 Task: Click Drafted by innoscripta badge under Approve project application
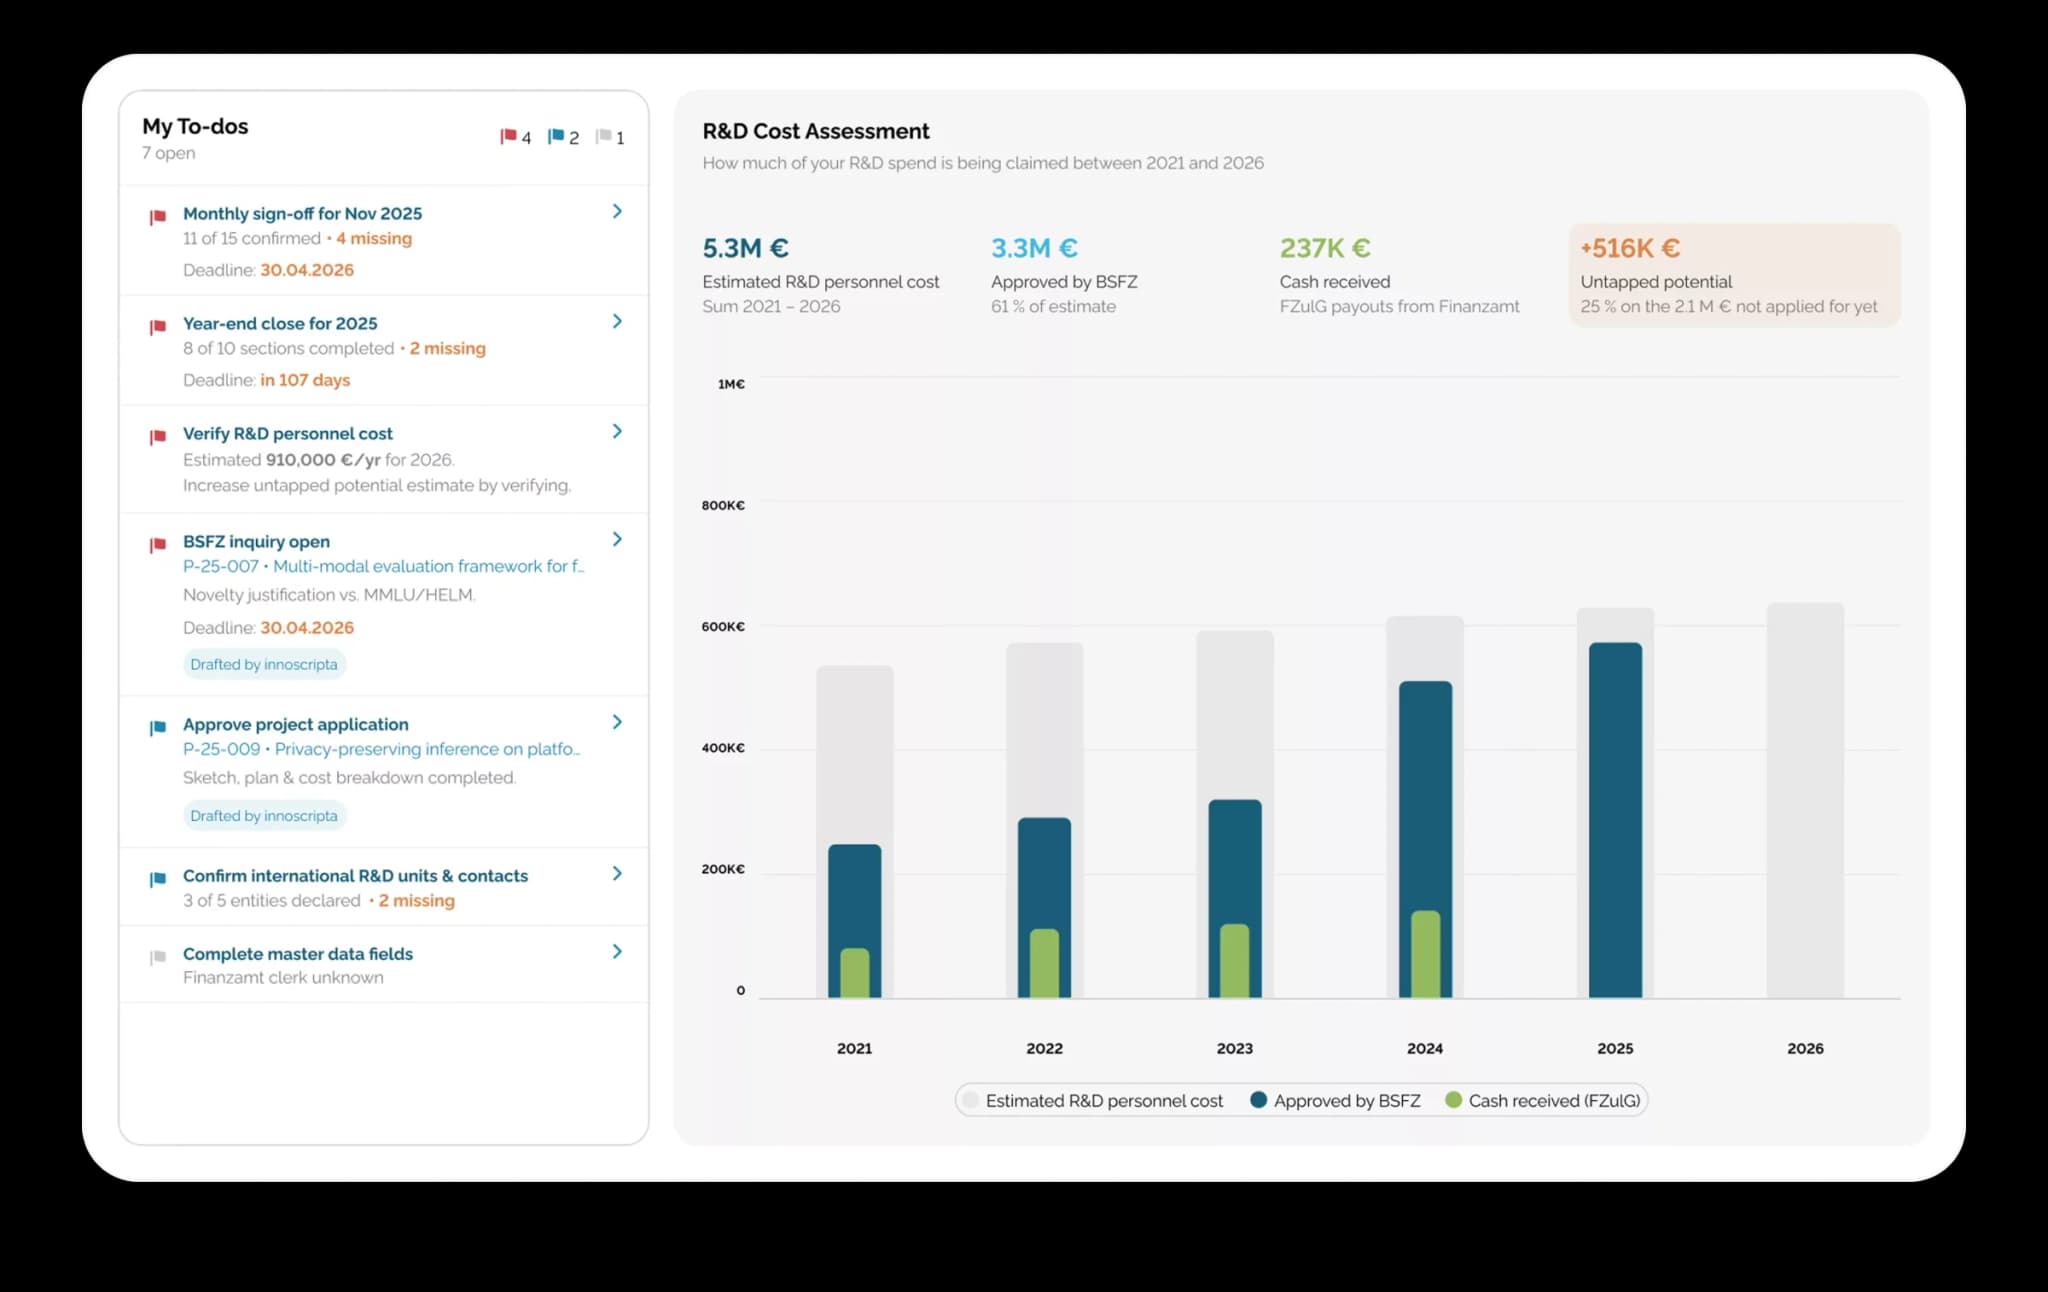(x=264, y=816)
